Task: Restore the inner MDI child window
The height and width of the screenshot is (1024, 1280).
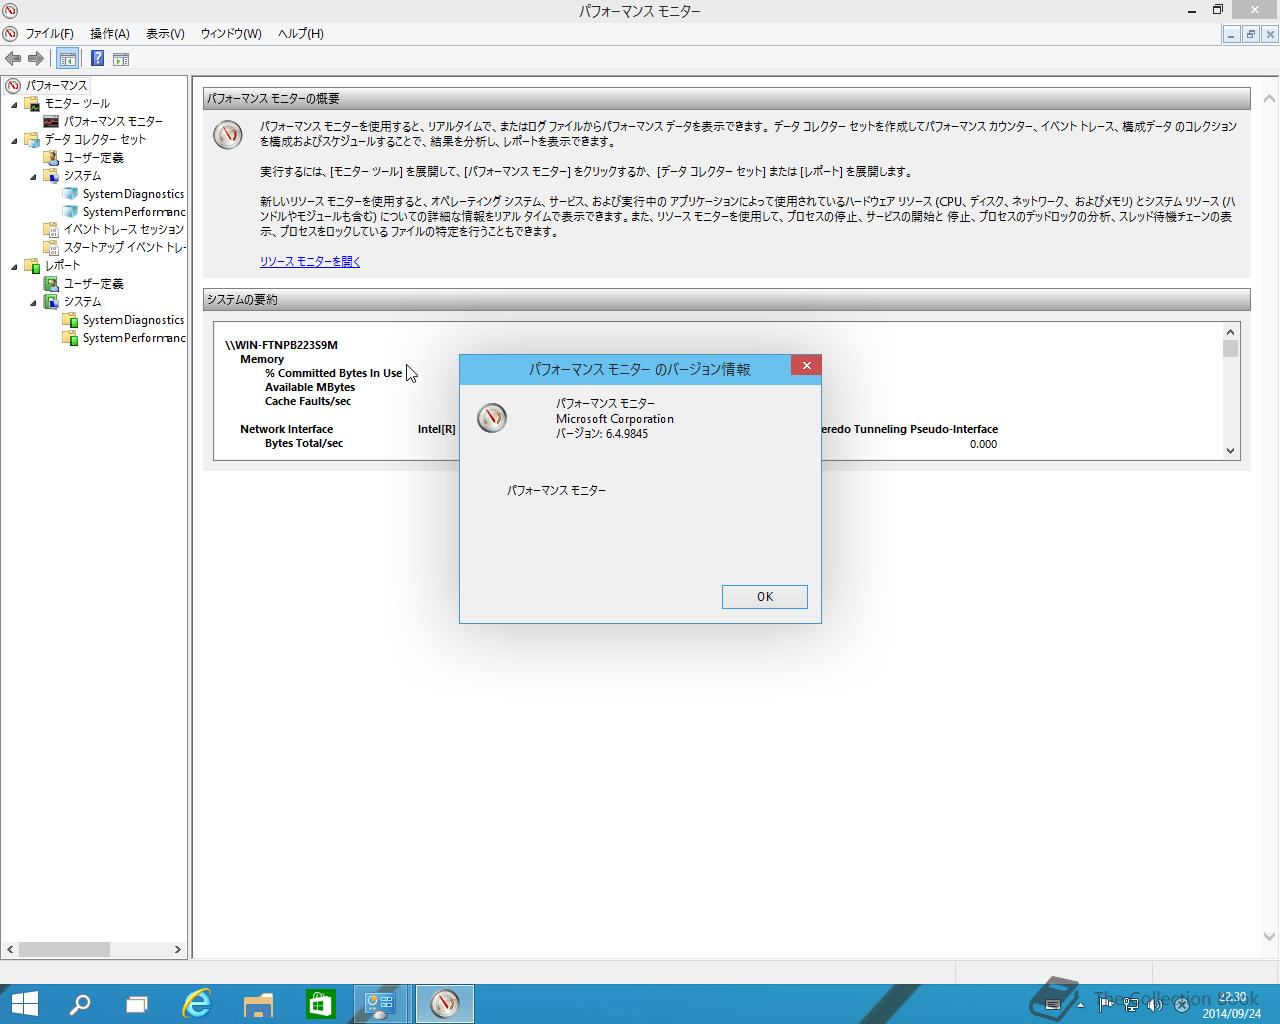Action: point(1250,34)
